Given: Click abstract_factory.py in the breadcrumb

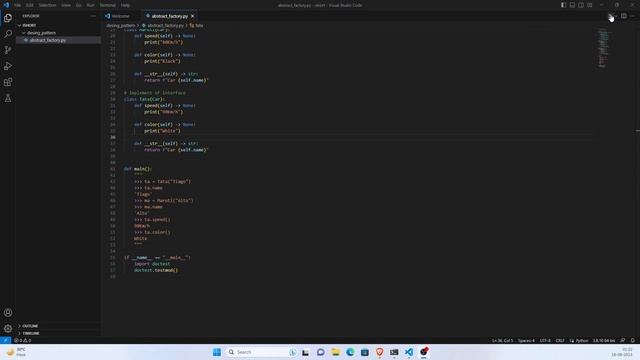Looking at the screenshot, I should (165, 25).
